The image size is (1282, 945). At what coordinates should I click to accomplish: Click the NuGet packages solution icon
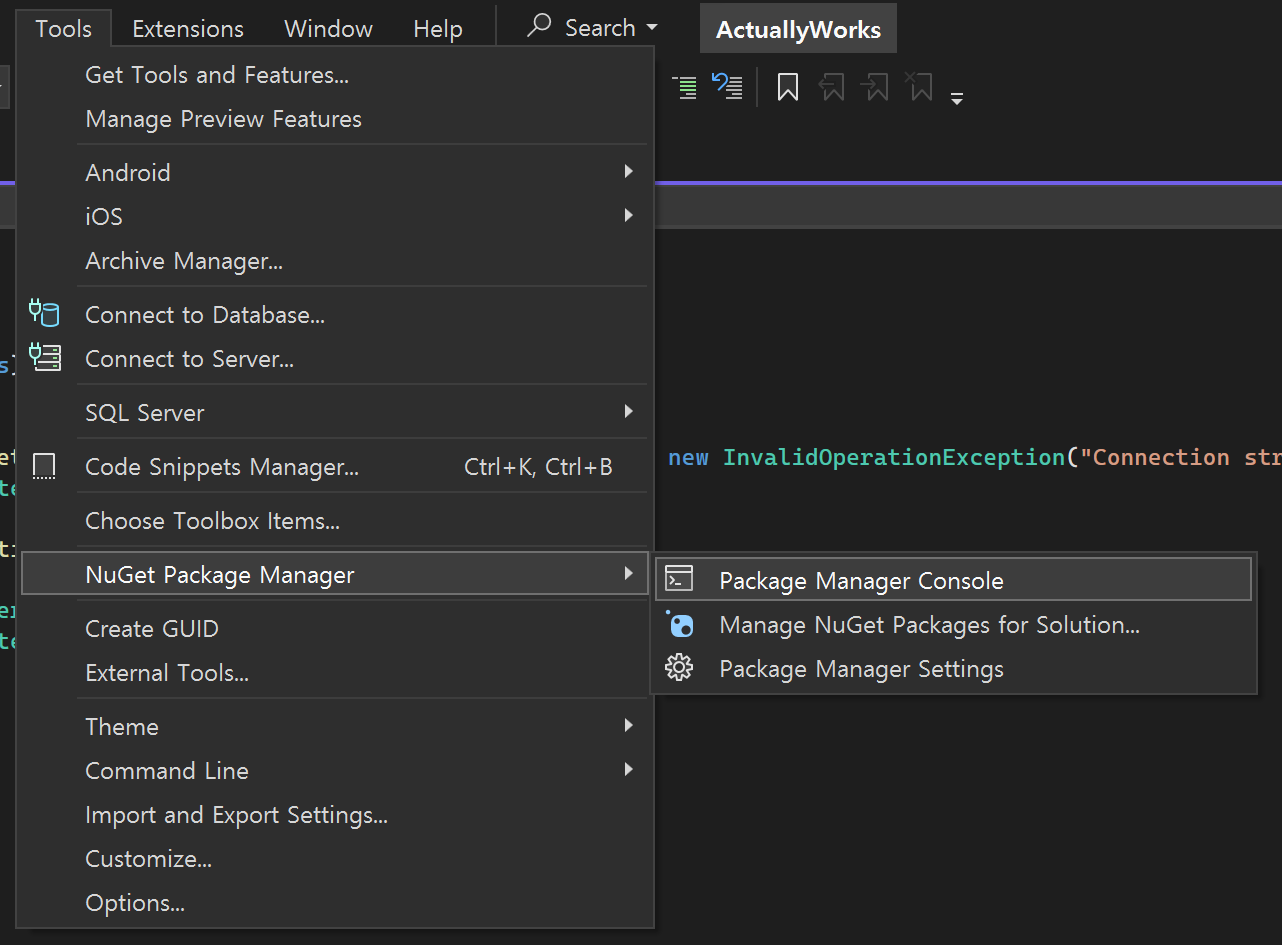coord(680,625)
